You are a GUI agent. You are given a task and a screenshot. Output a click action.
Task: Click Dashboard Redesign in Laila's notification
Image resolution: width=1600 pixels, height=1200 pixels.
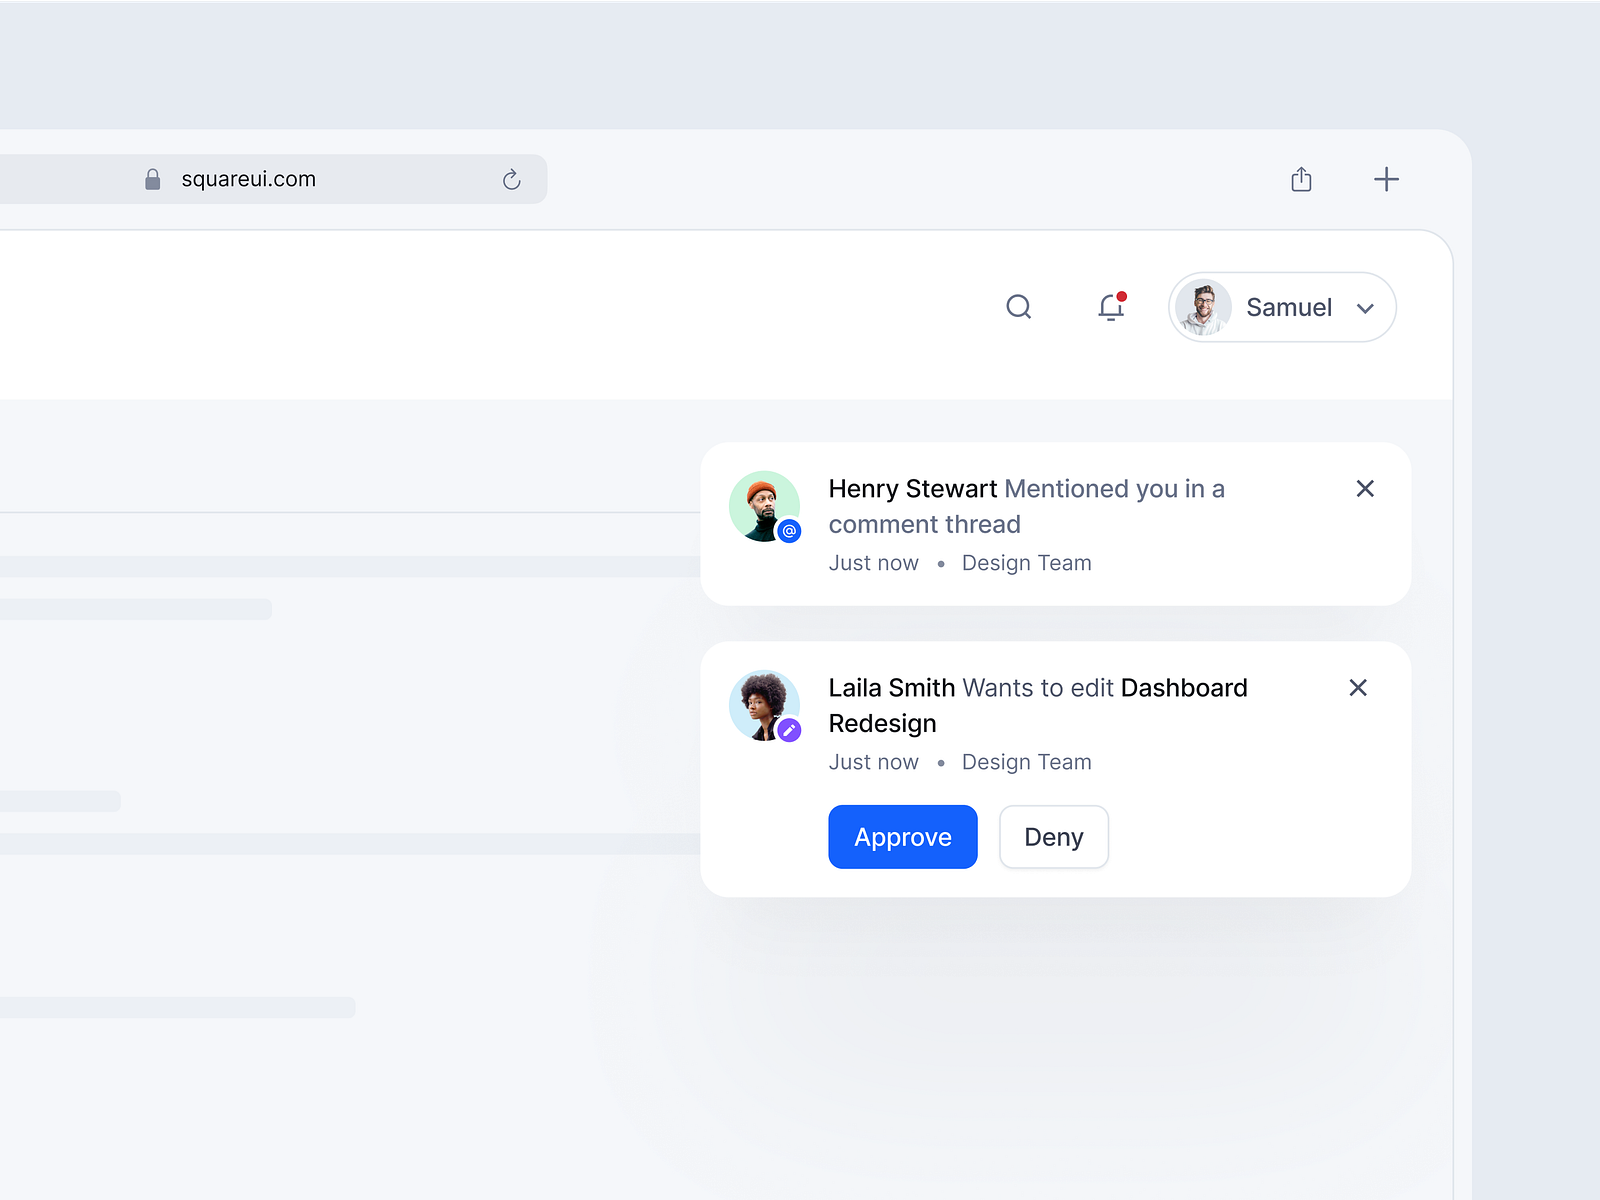click(x=1185, y=688)
